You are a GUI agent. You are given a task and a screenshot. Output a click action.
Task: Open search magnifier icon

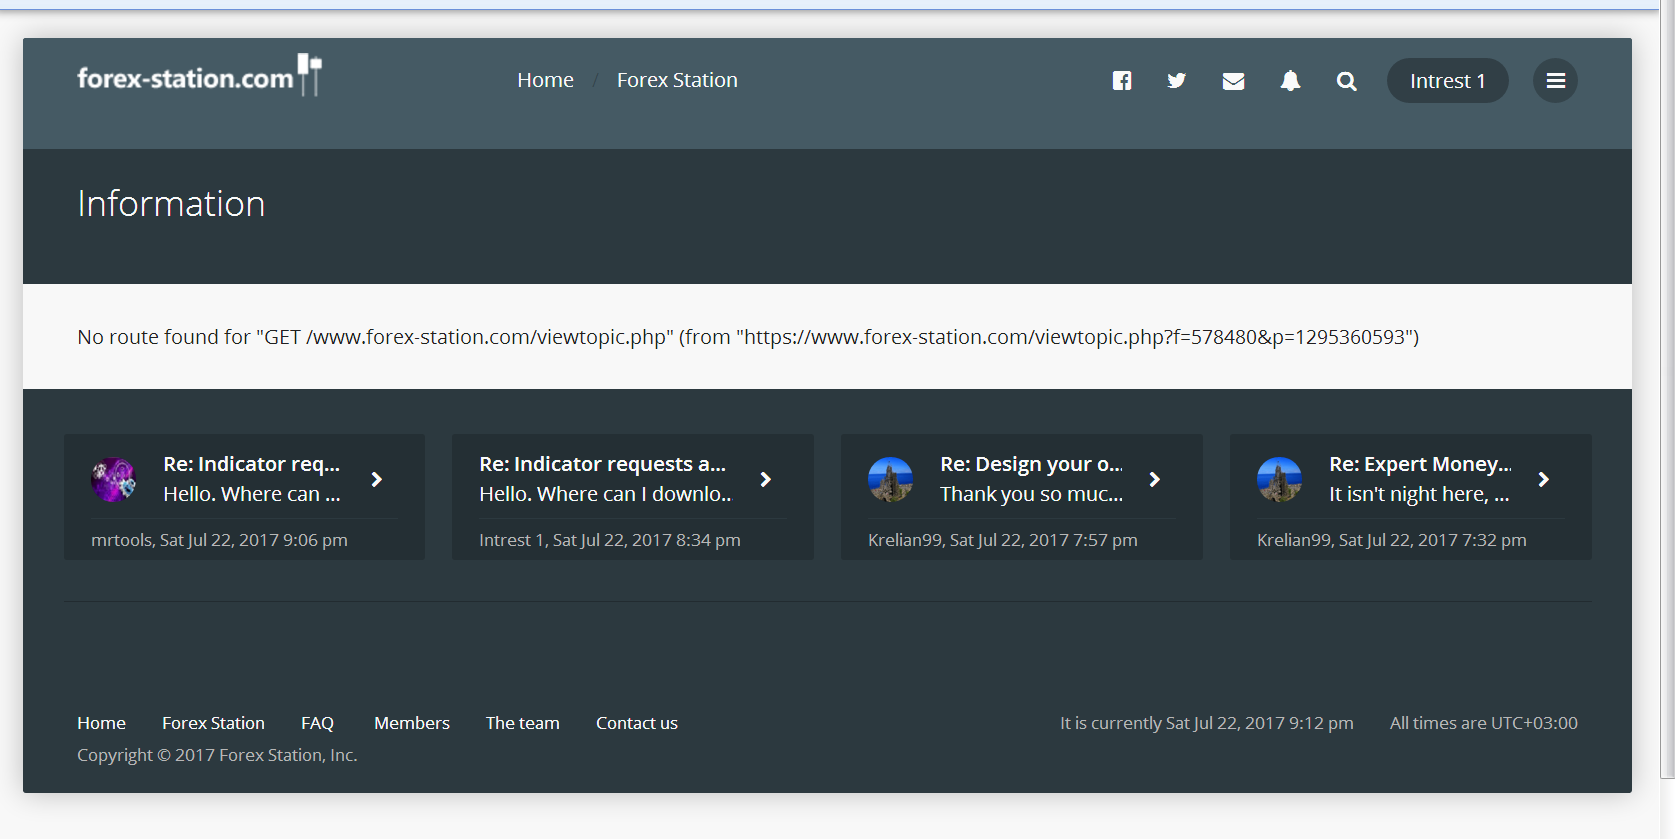[x=1347, y=81]
